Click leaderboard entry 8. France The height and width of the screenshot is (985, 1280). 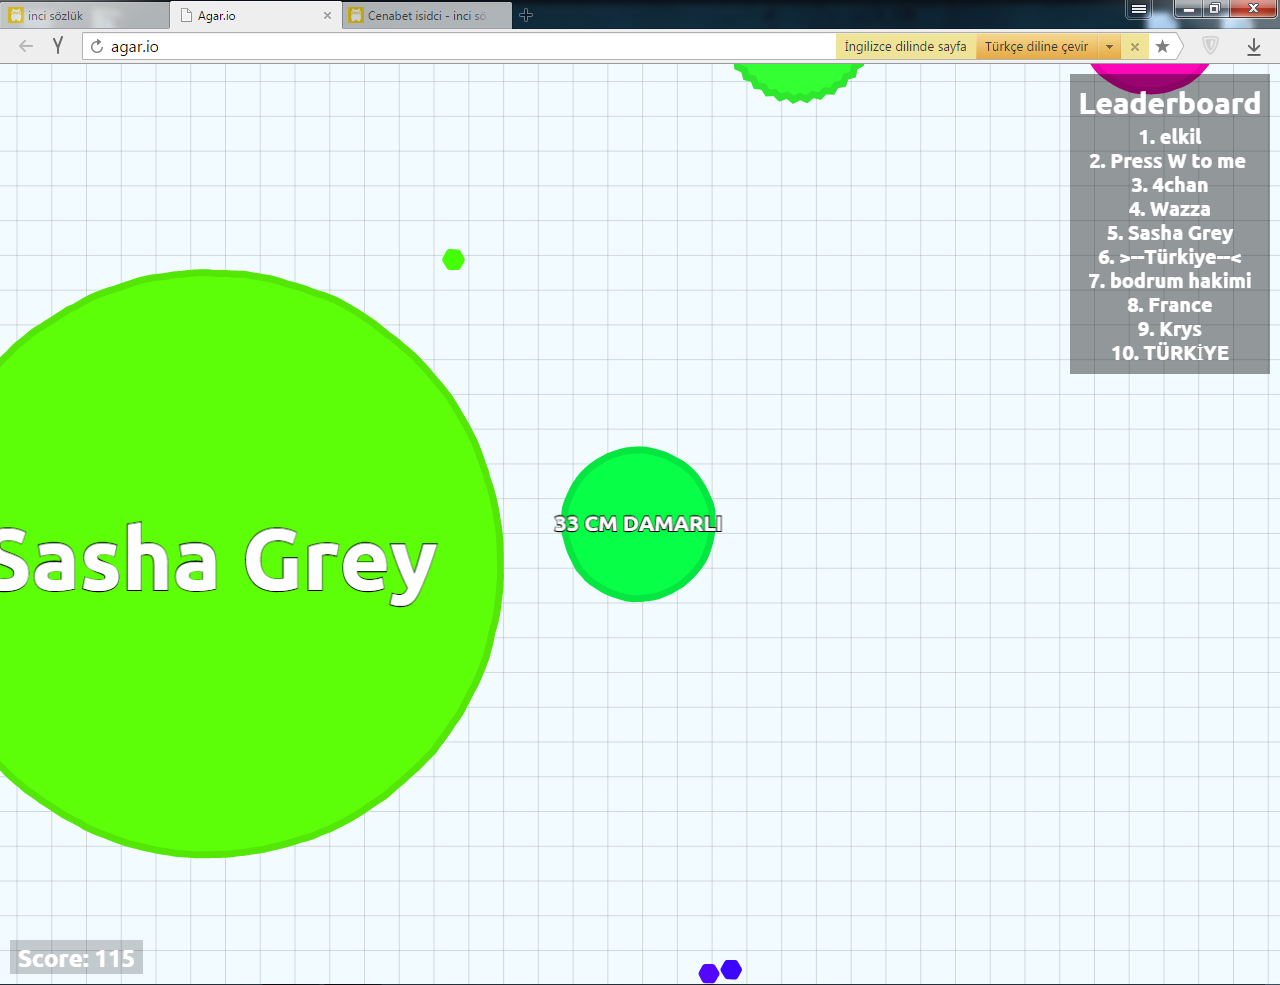(1170, 305)
